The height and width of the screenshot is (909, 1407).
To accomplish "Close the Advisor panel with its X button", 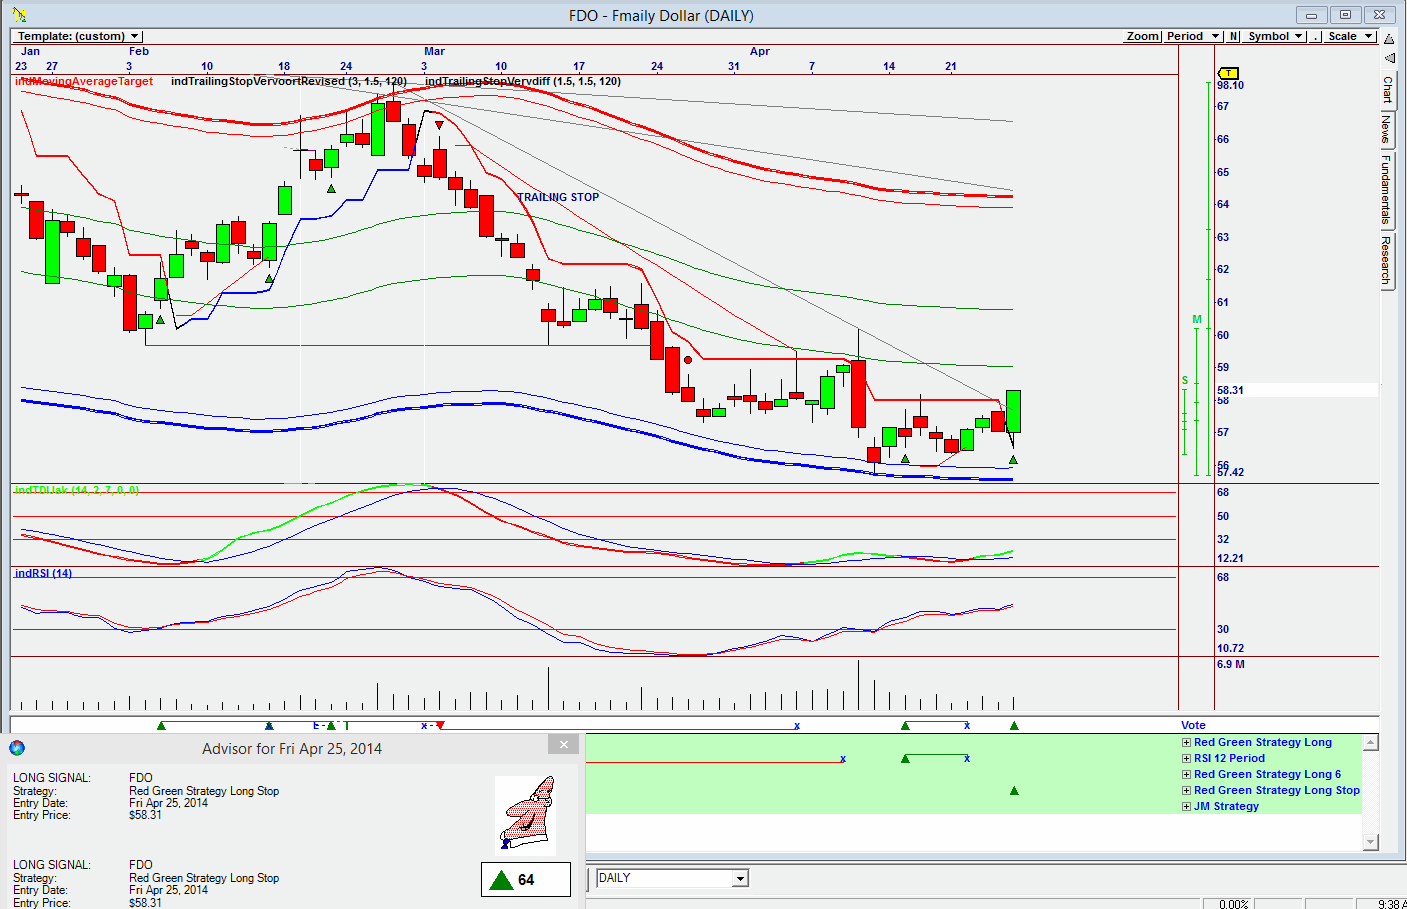I will [x=563, y=744].
